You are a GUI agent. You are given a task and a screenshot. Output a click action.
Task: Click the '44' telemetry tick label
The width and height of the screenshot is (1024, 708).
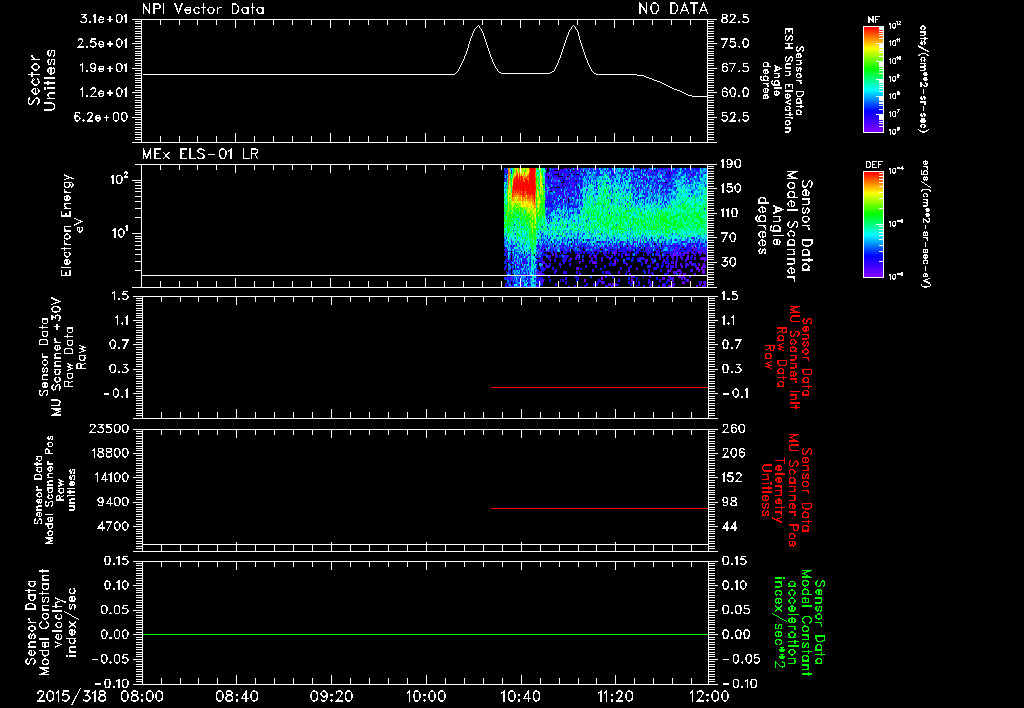729,526
